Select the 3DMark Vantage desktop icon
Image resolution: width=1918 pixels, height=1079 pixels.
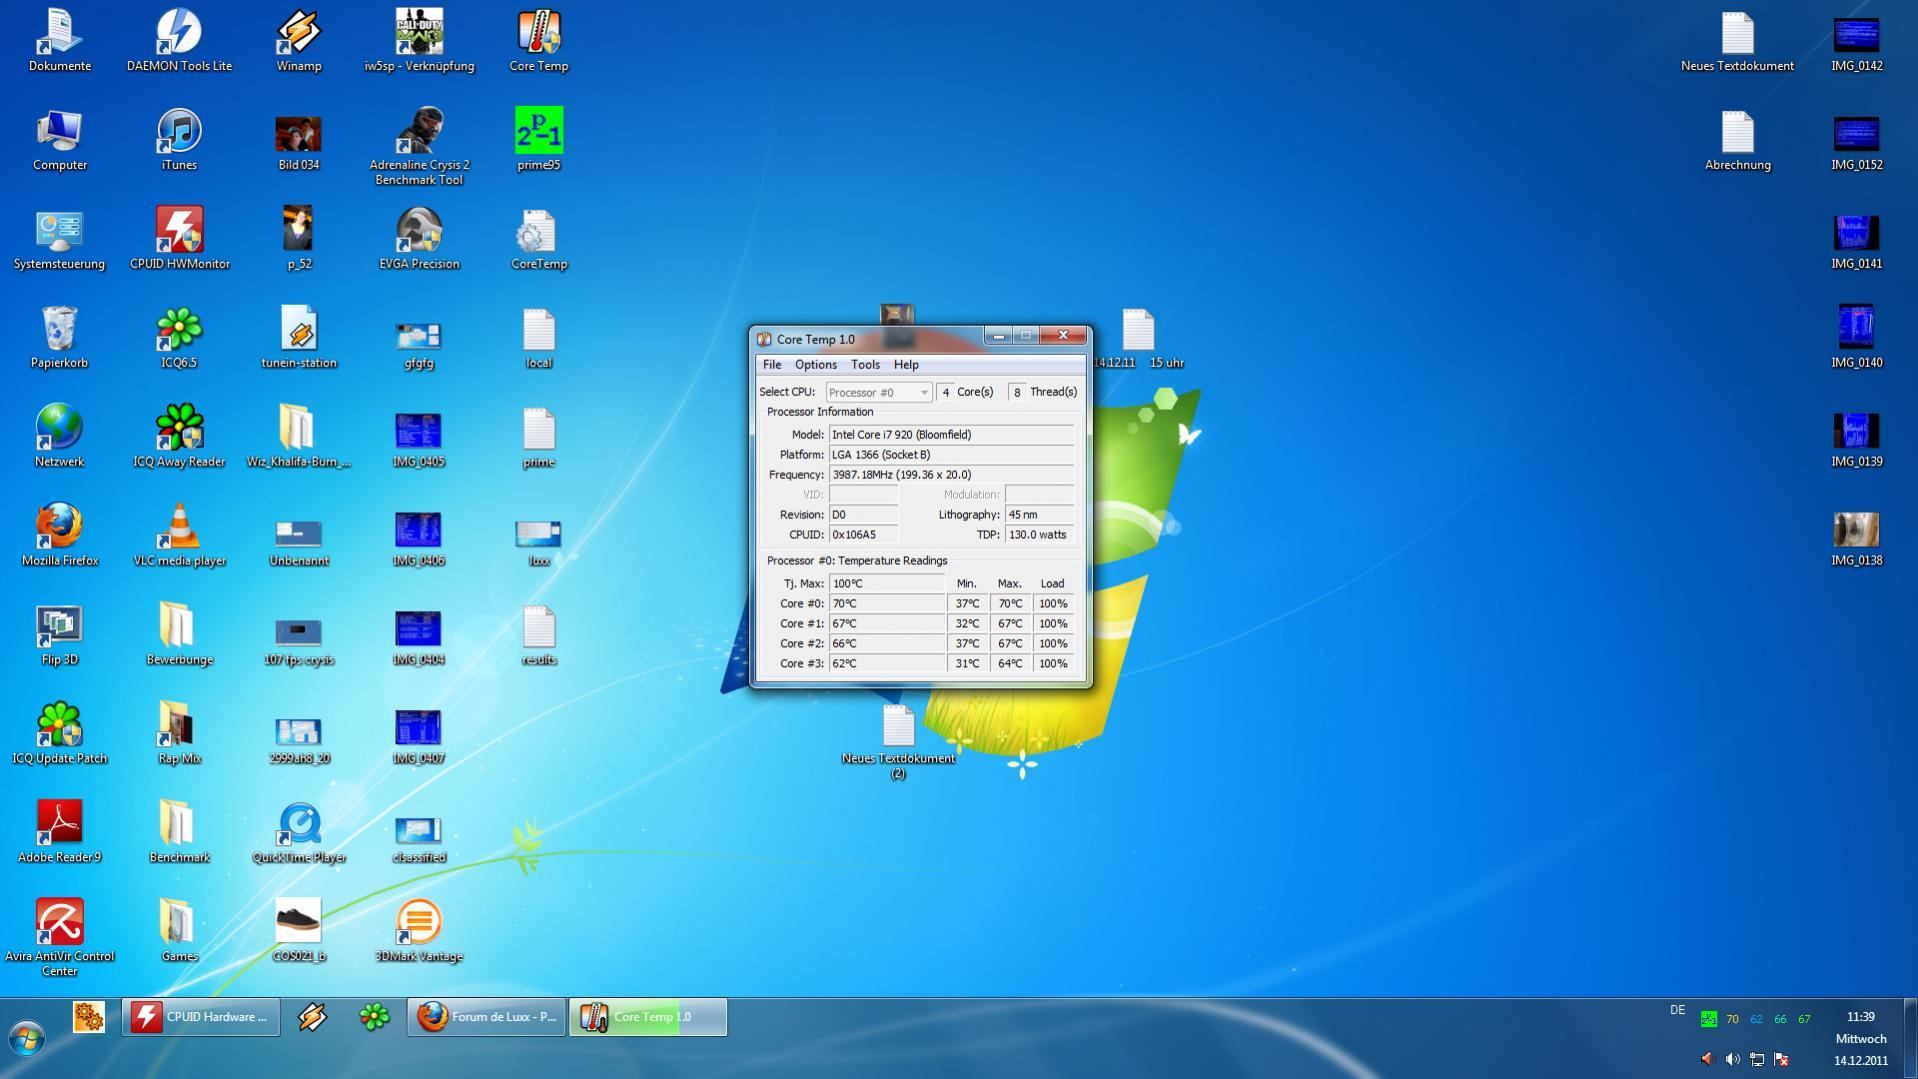coord(419,931)
